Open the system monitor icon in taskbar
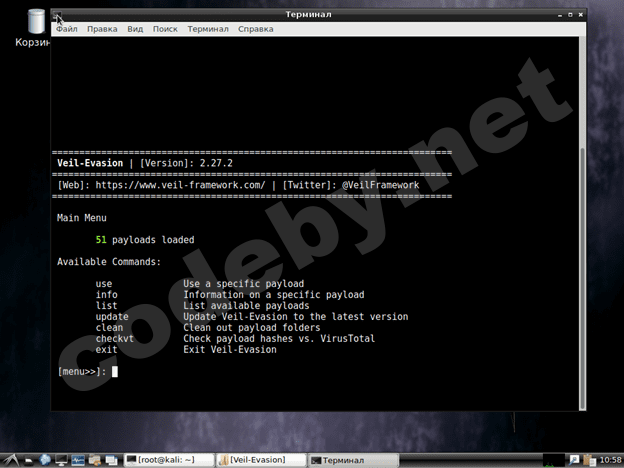Viewport: 624px width, 468px height. pyautogui.click(x=78, y=460)
